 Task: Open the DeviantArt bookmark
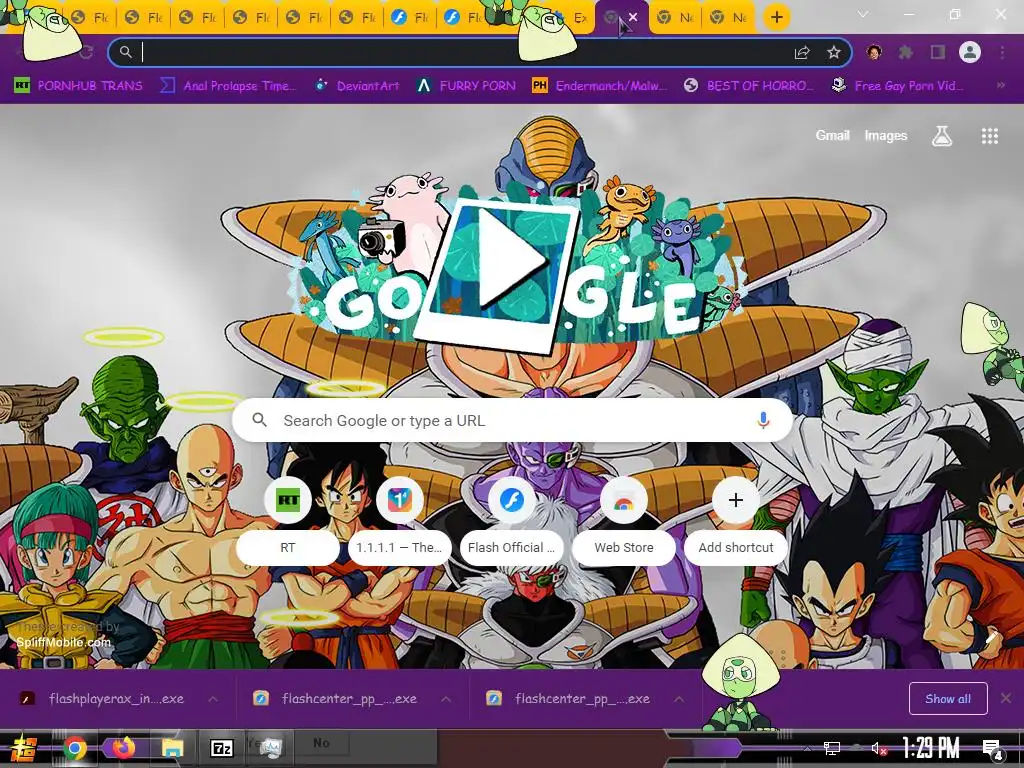coord(357,86)
